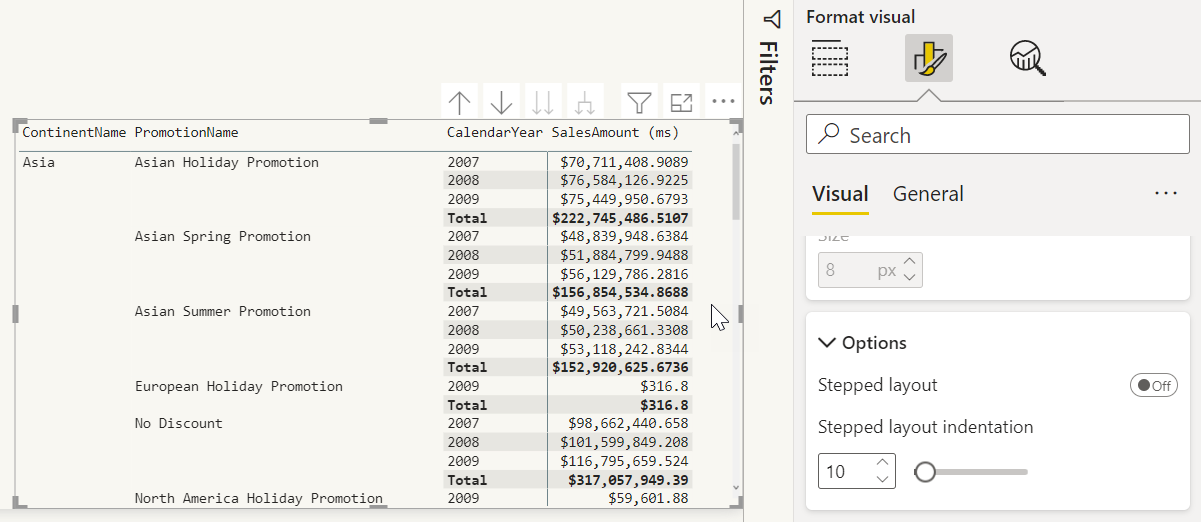Go to next level in hierarchy icon
This screenshot has height=522, width=1201.
pyautogui.click(x=543, y=102)
